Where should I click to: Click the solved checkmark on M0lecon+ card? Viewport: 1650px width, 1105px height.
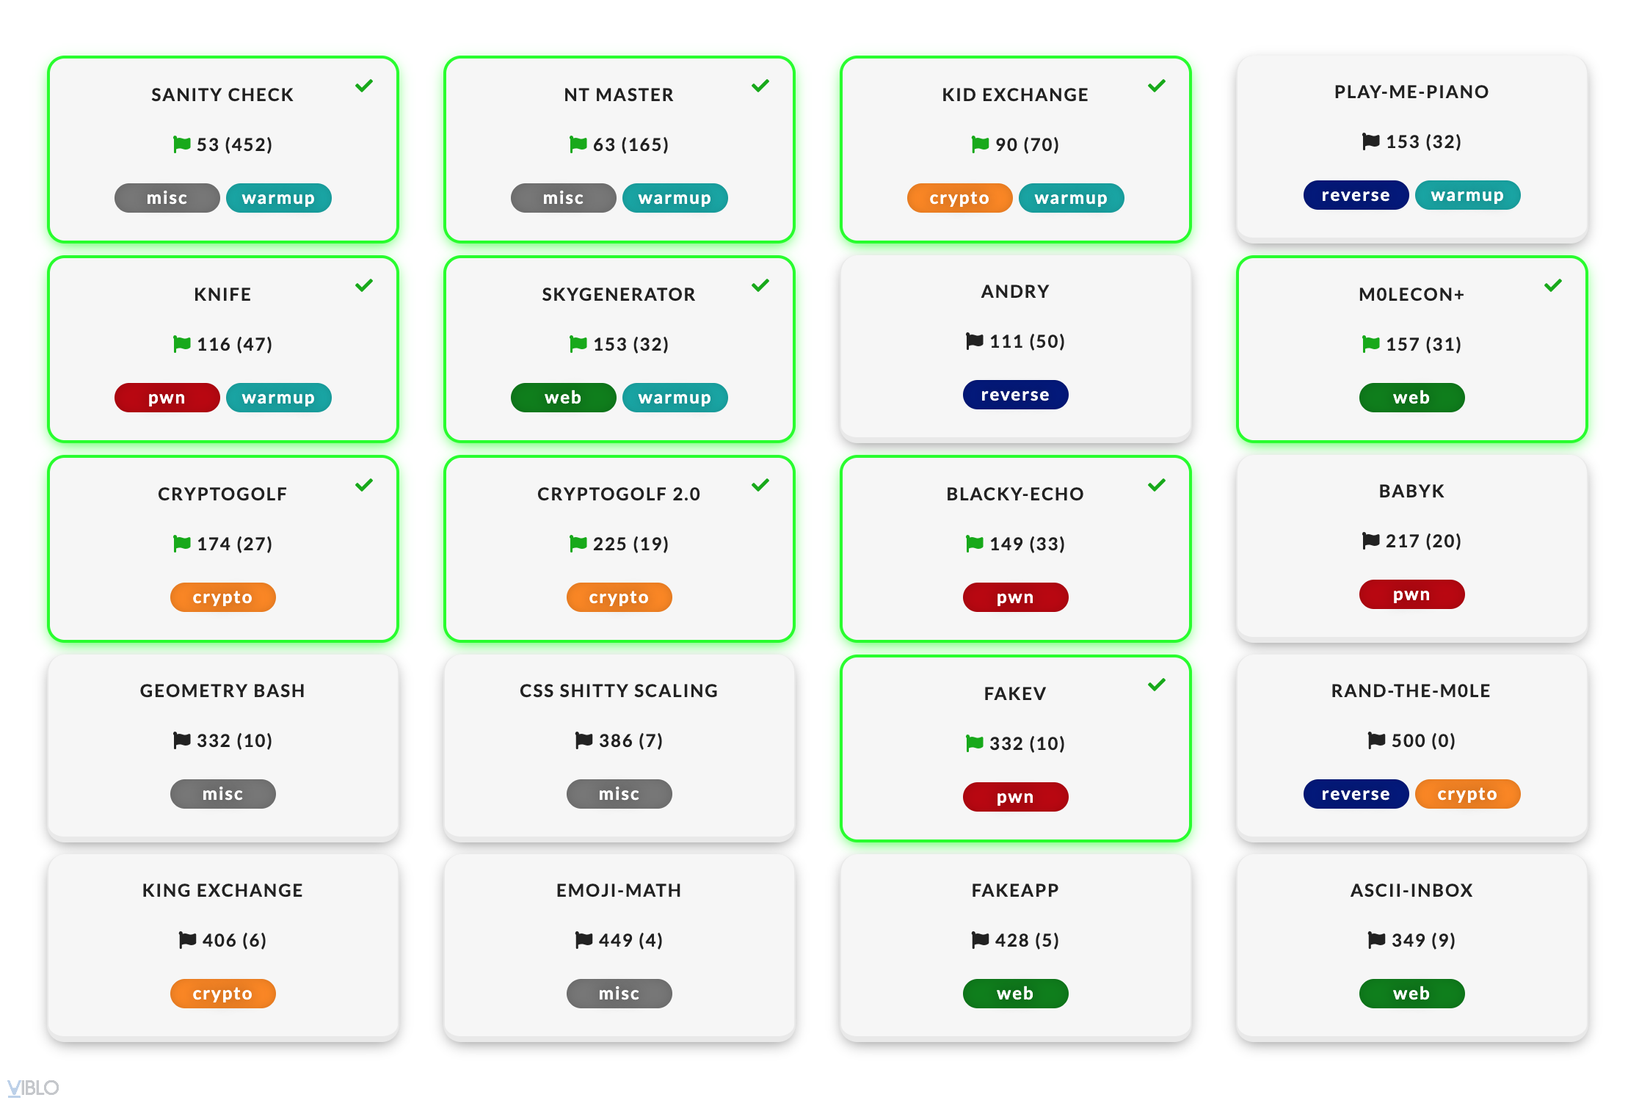[1553, 286]
